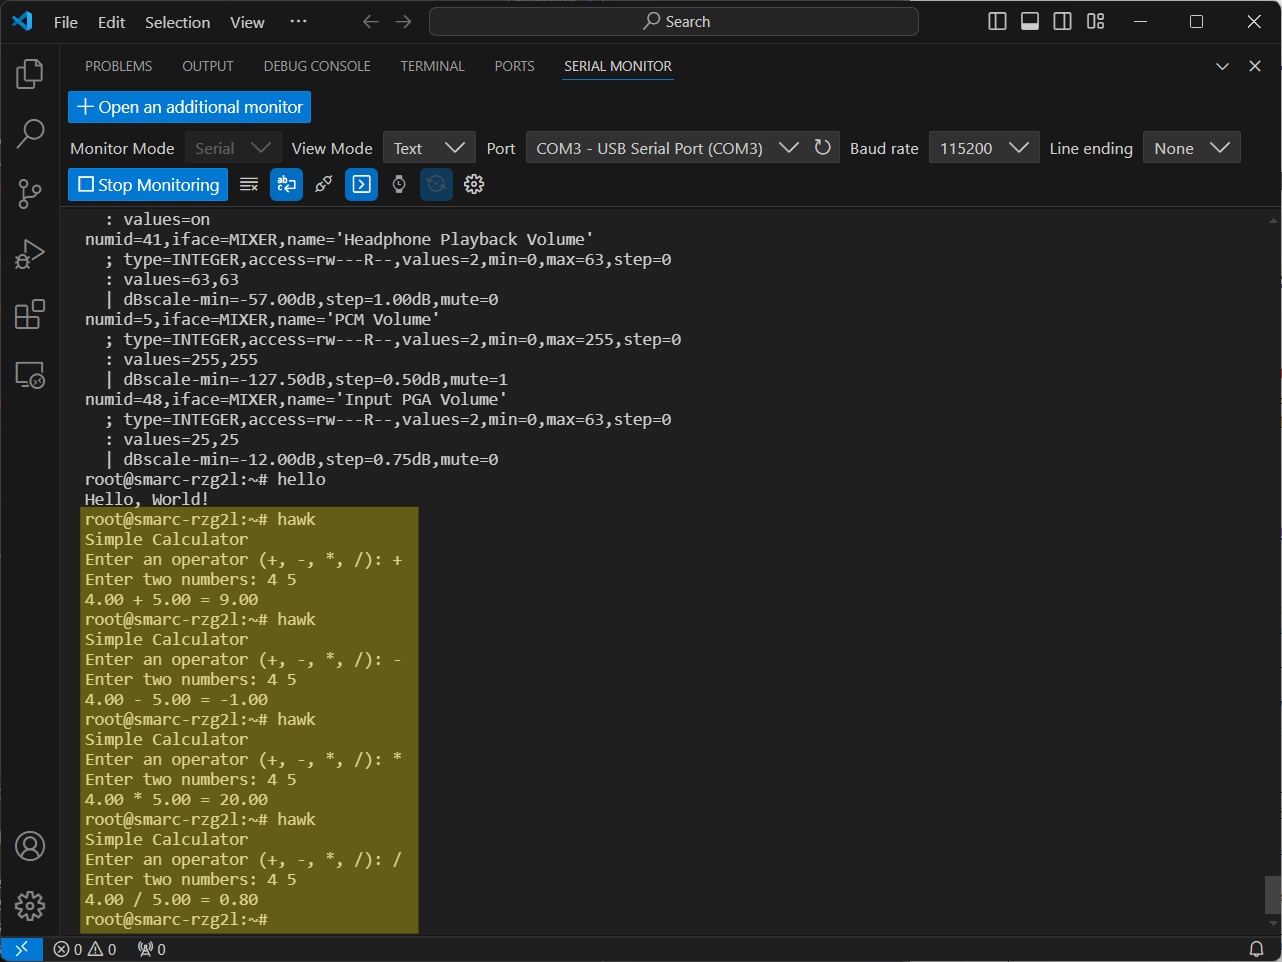Switch to the DEBUG CONSOLE tab

coord(317,66)
